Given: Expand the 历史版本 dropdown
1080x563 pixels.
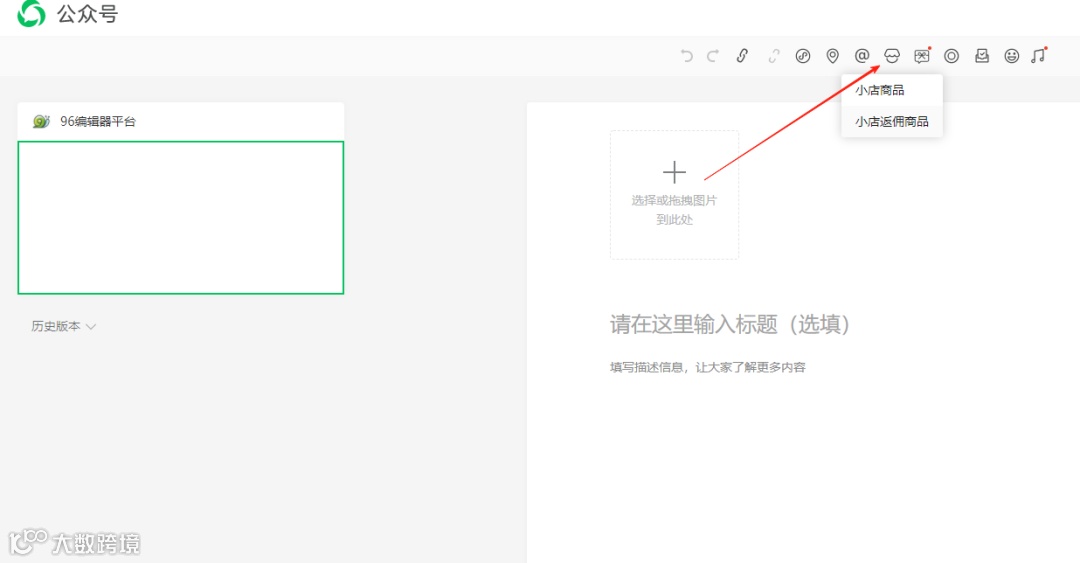Looking at the screenshot, I should tap(63, 326).
